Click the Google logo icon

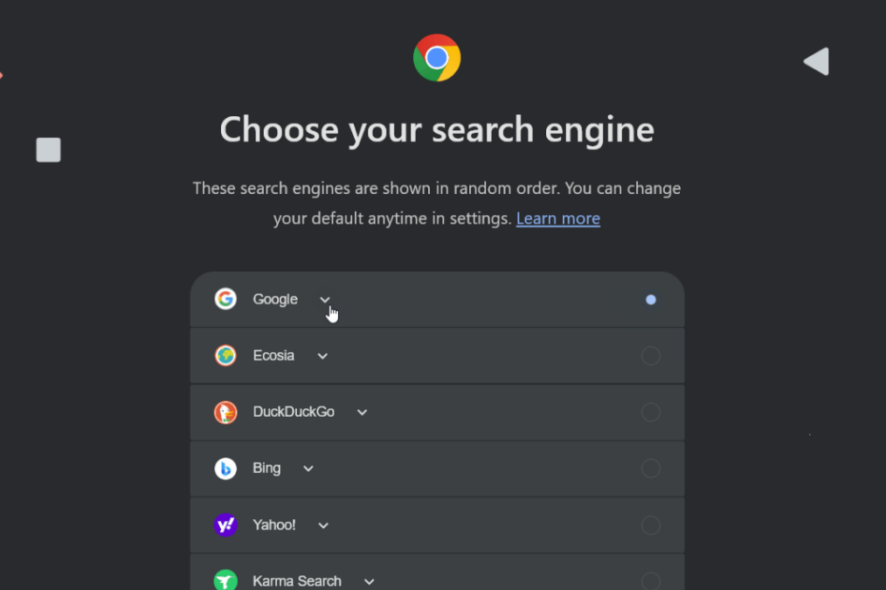225,299
